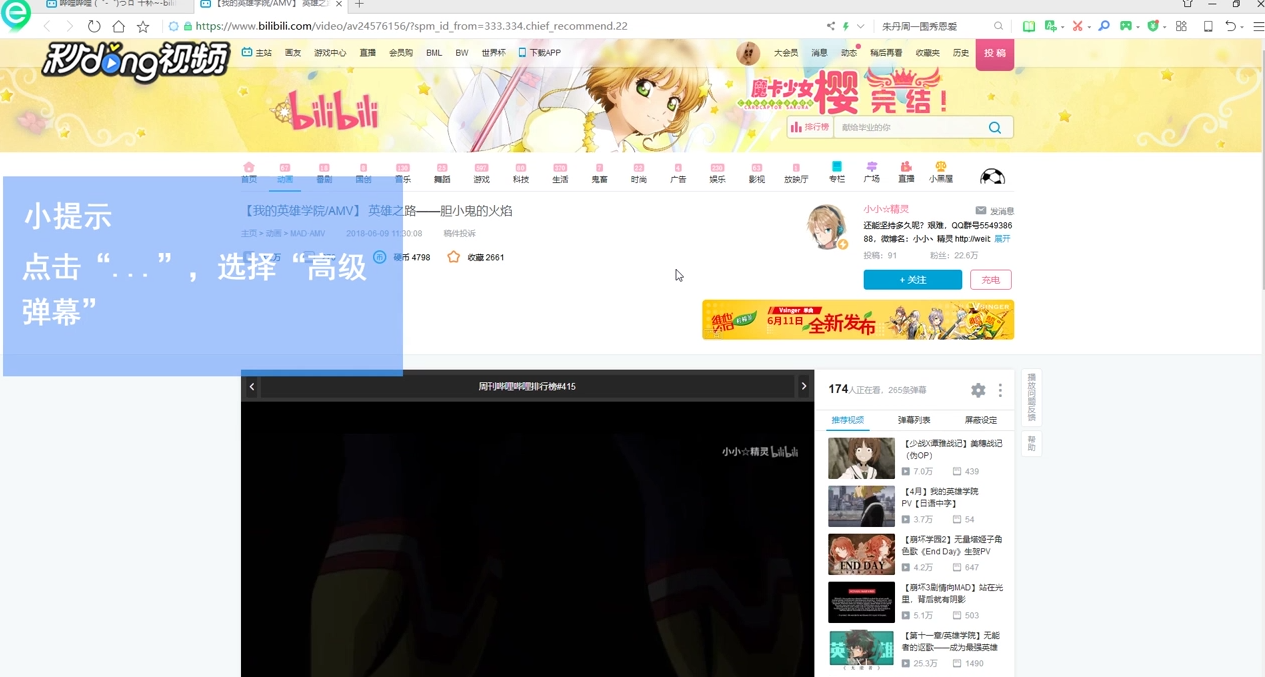
Task: Open the player settings gear icon
Action: coord(978,390)
